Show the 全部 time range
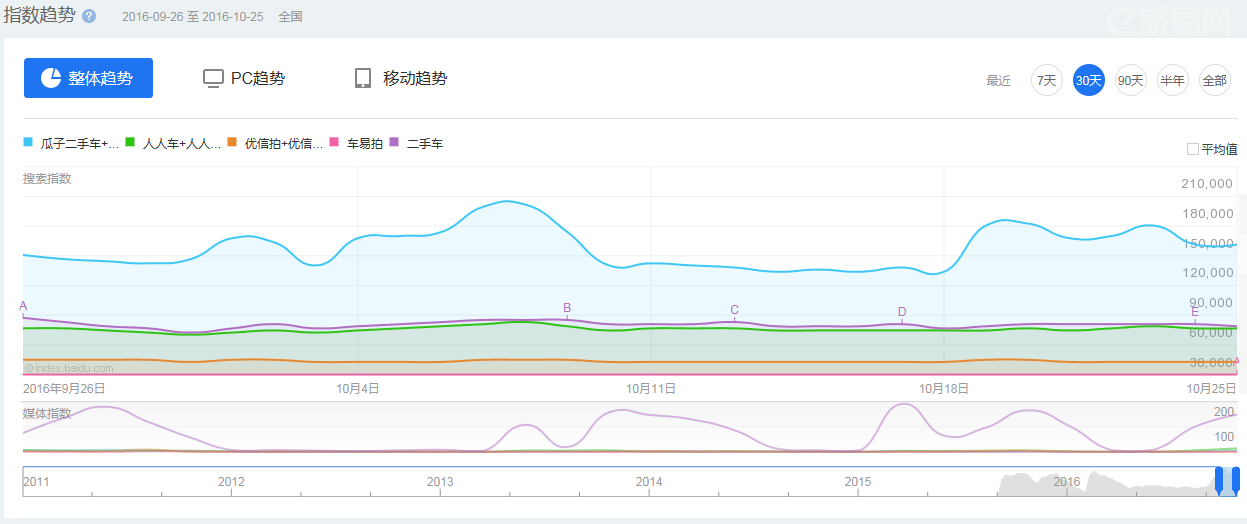 [x=1214, y=81]
